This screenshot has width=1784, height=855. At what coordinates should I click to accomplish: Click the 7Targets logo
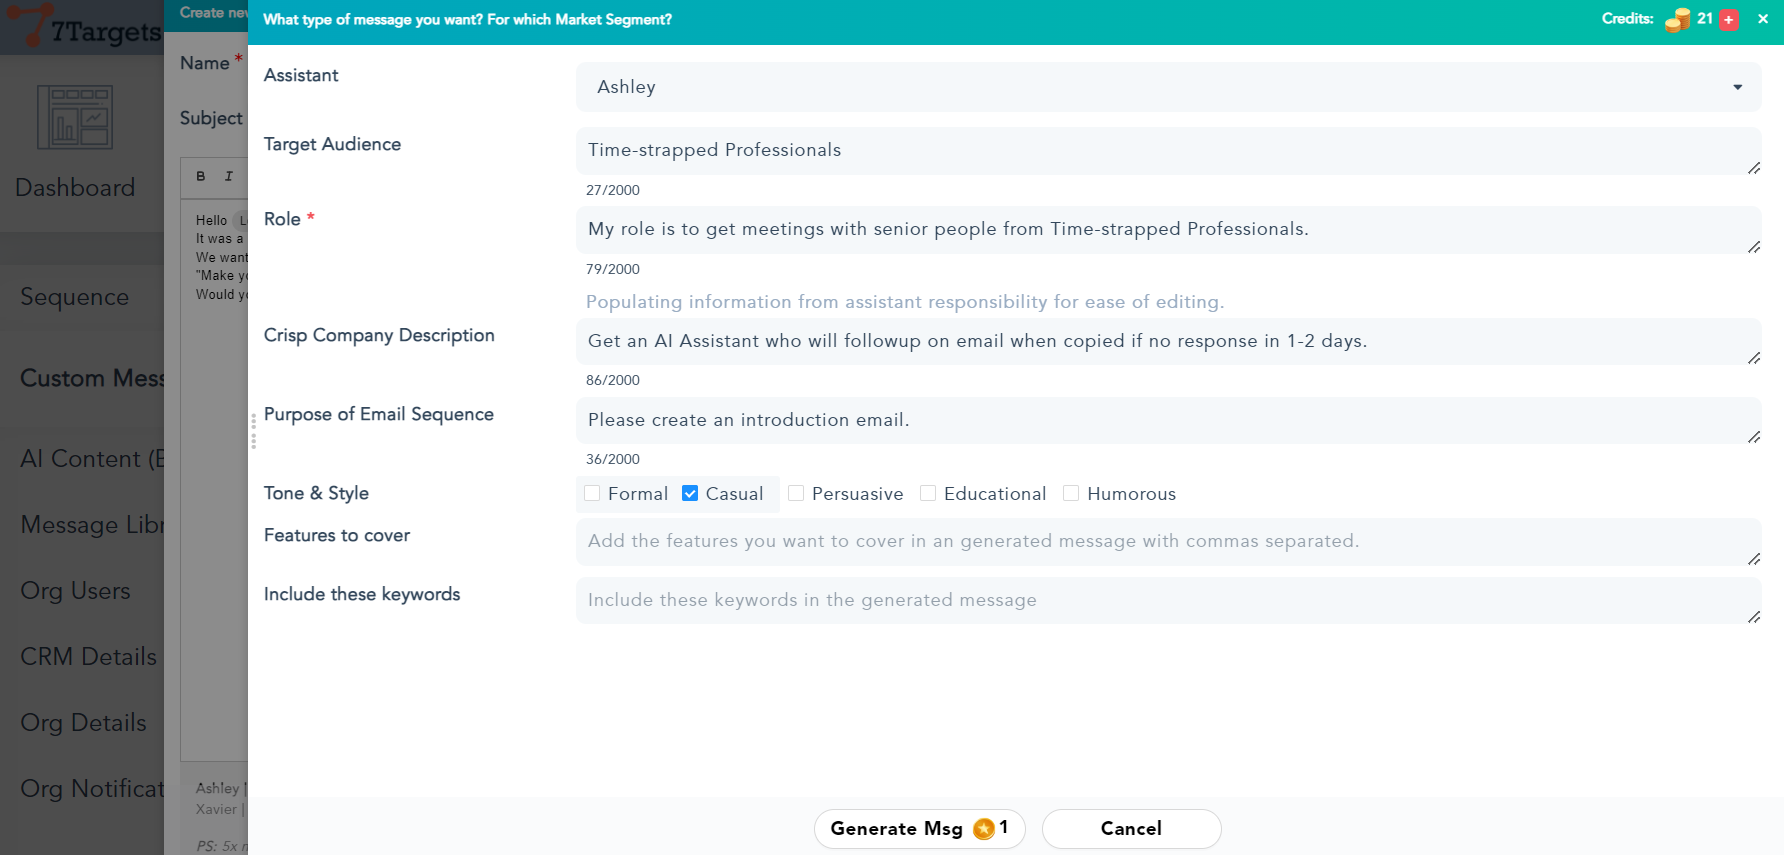point(82,28)
